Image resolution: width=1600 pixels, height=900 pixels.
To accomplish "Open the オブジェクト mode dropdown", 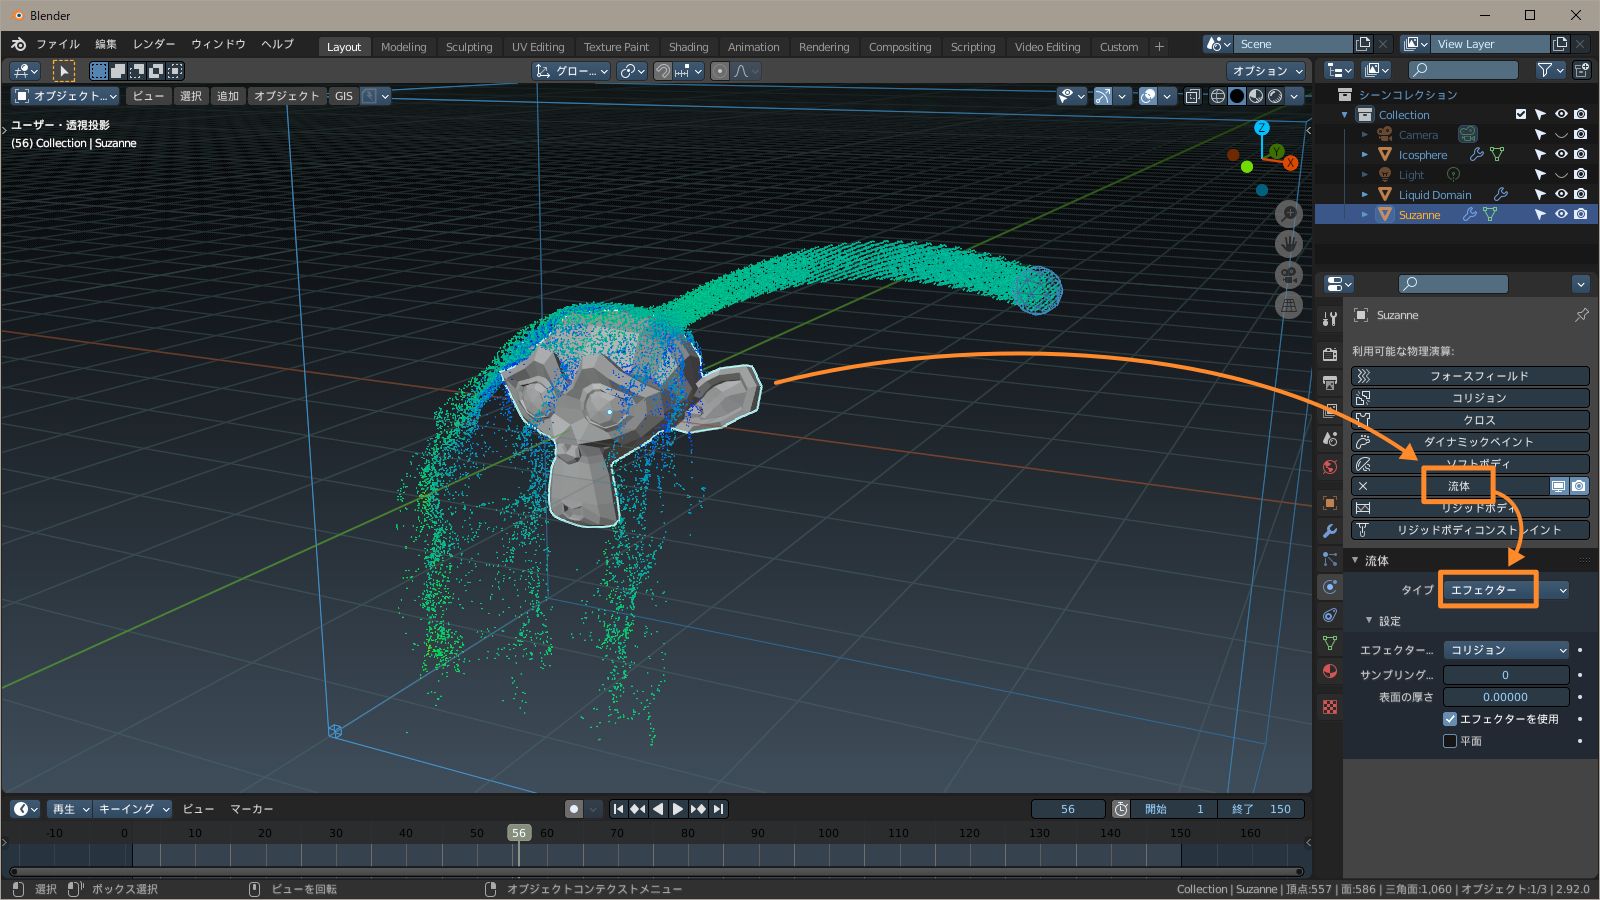I will pos(65,96).
